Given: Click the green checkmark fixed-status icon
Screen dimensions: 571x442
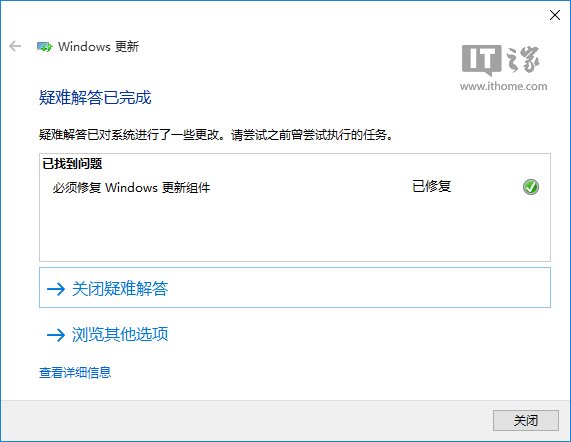Looking at the screenshot, I should coord(531,187).
